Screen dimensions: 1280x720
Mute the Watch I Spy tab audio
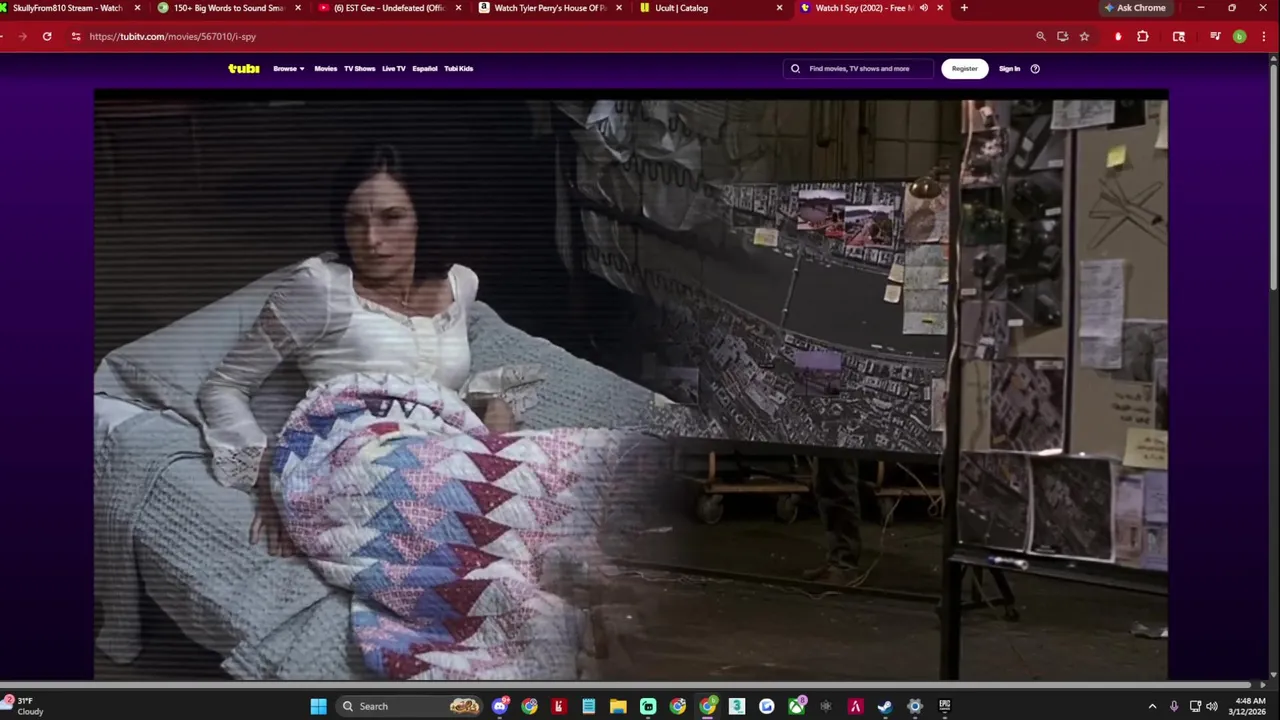point(924,8)
